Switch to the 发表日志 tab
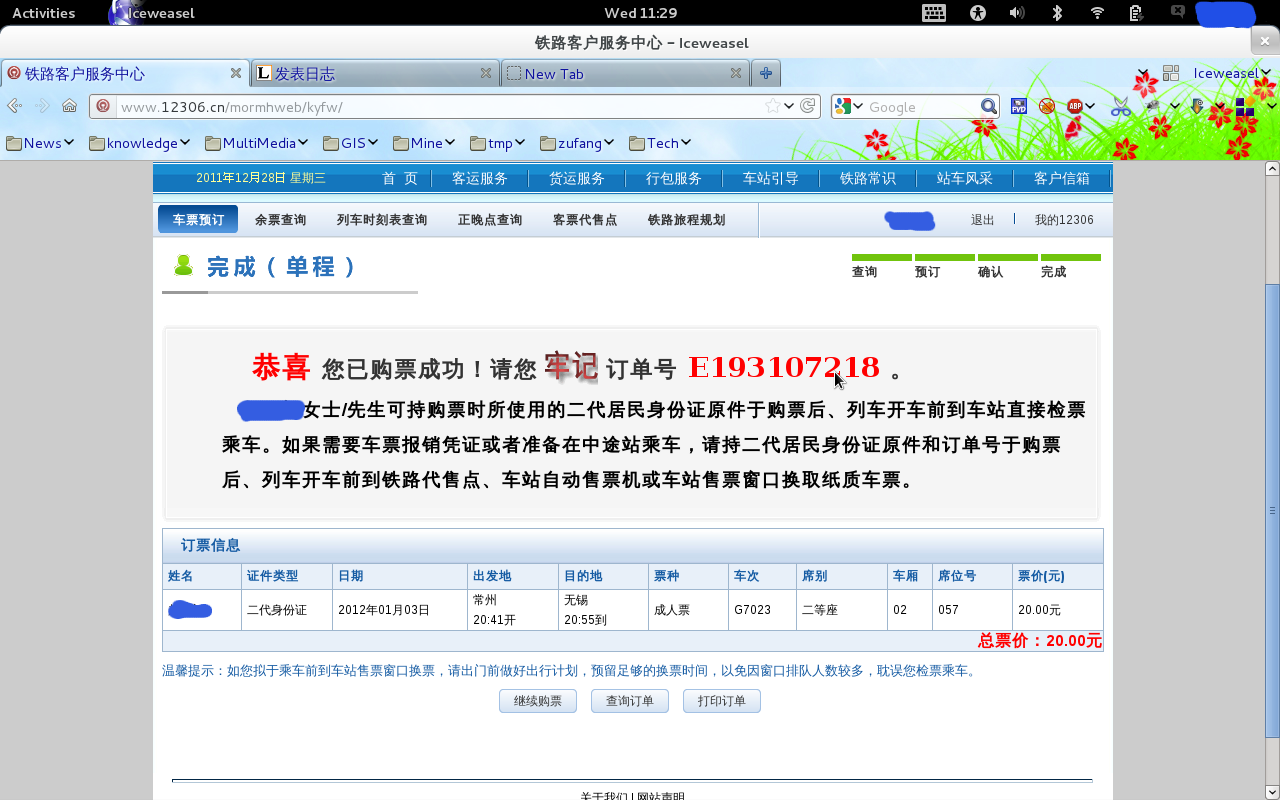 [375, 73]
